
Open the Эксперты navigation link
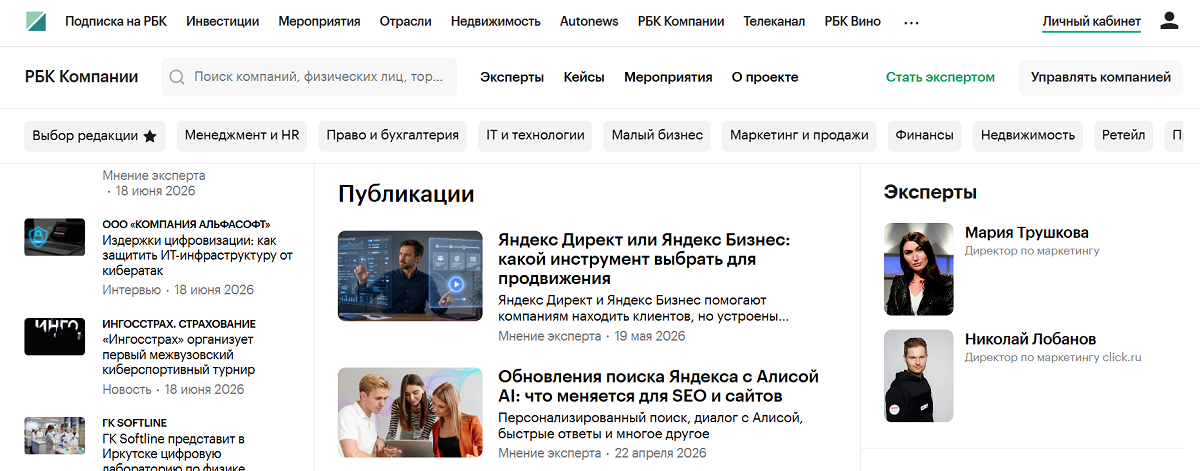tap(512, 77)
